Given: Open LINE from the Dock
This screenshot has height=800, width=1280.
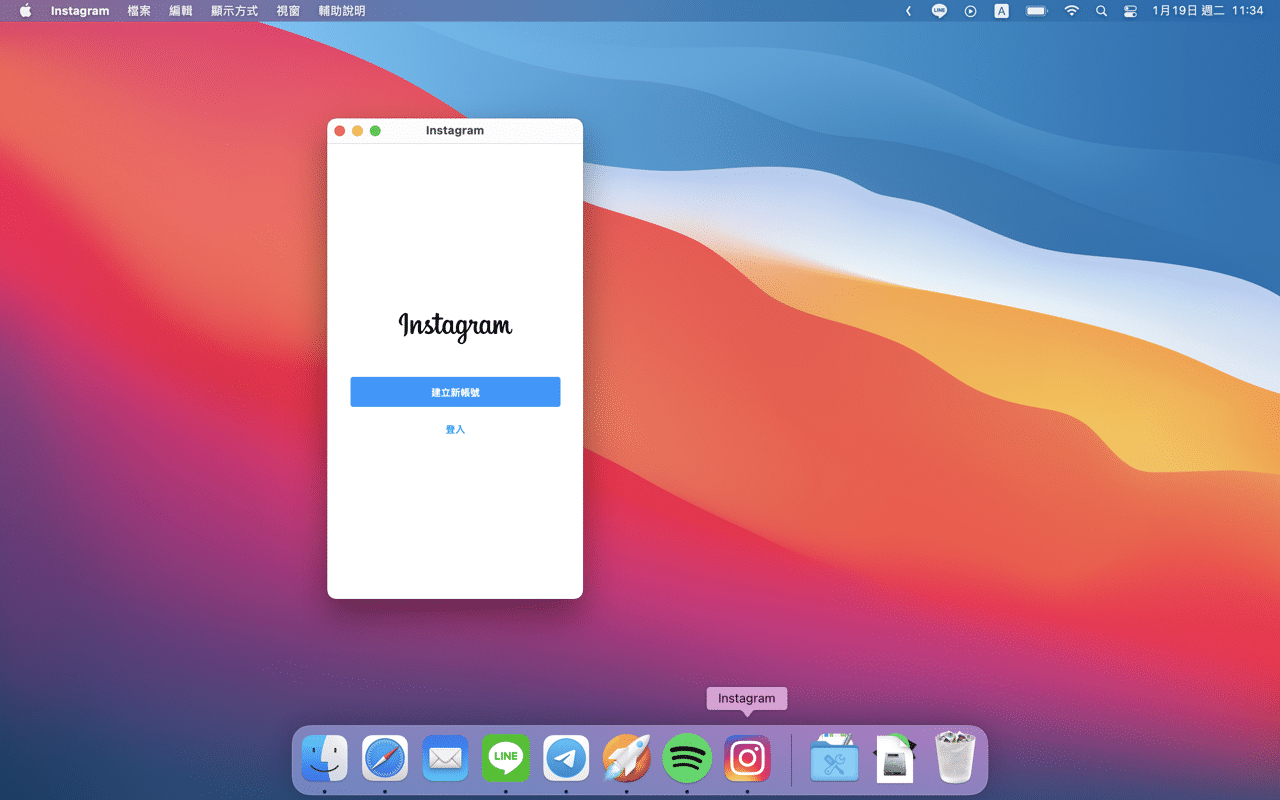Looking at the screenshot, I should (x=506, y=759).
